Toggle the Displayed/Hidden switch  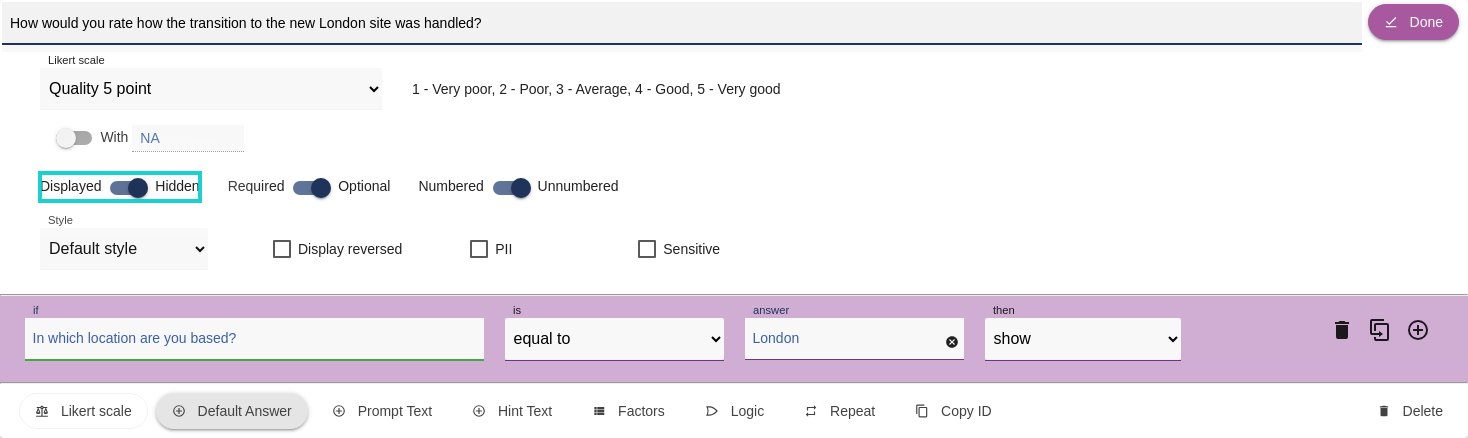(129, 187)
